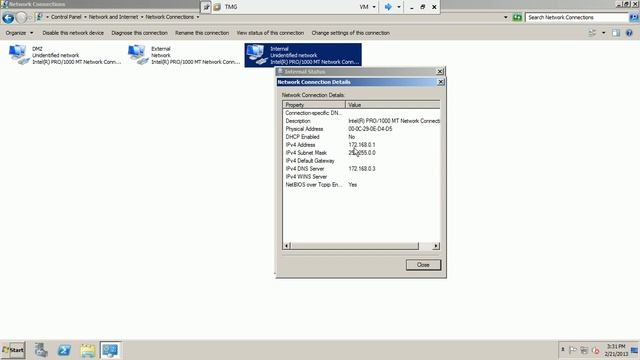Image resolution: width=640 pixels, height=360 pixels.
Task: Select the IPv4 Address row
Action: [x=361, y=145]
